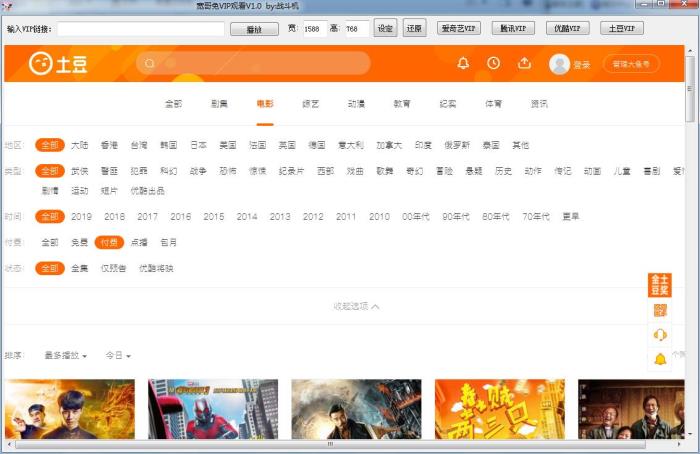Viewport: 700px width, 454px height.
Task: Select 全部 in the 类型 filter row
Action: 50,171
